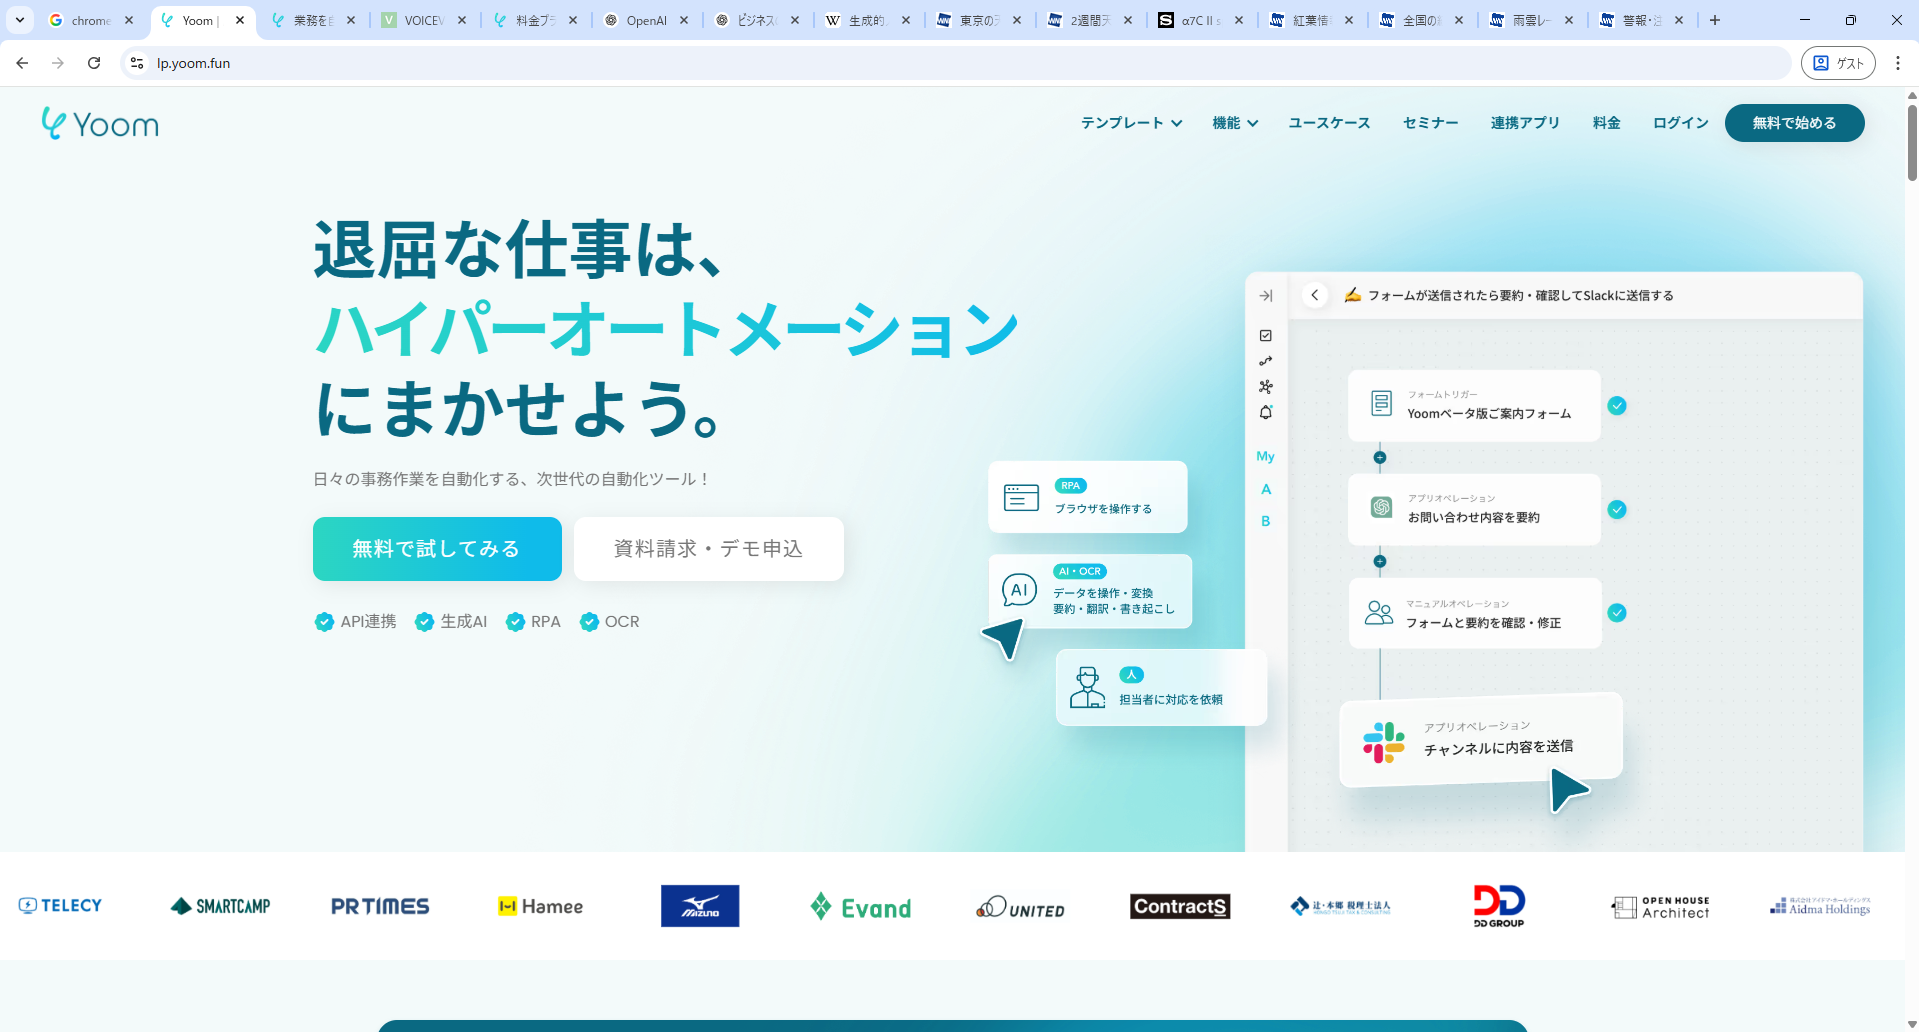The image size is (1919, 1032).
Task: Click the Slack logo icon in workflow card
Action: click(x=1384, y=743)
